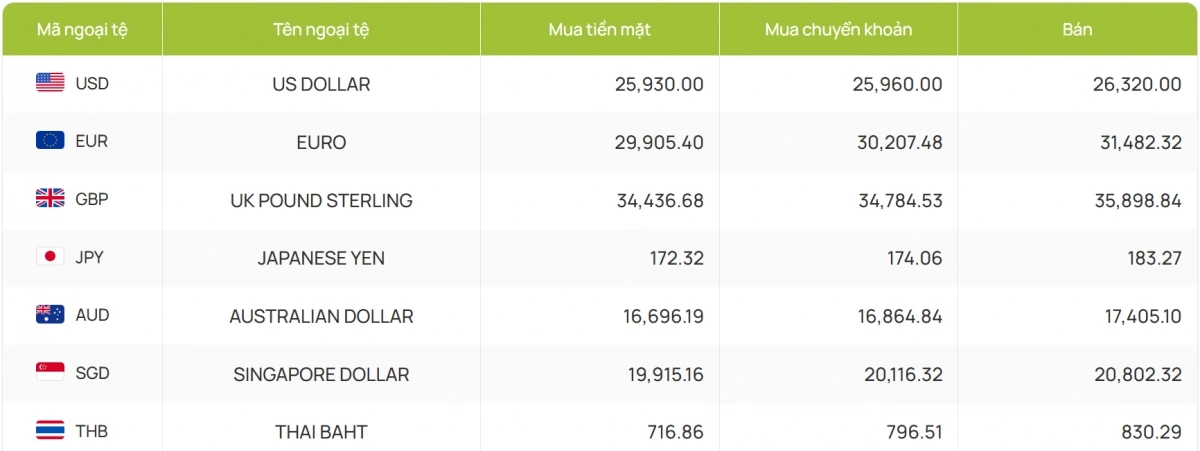Click the United Kingdom flag icon
Image resolution: width=1200 pixels, height=451 pixels.
pyautogui.click(x=50, y=199)
